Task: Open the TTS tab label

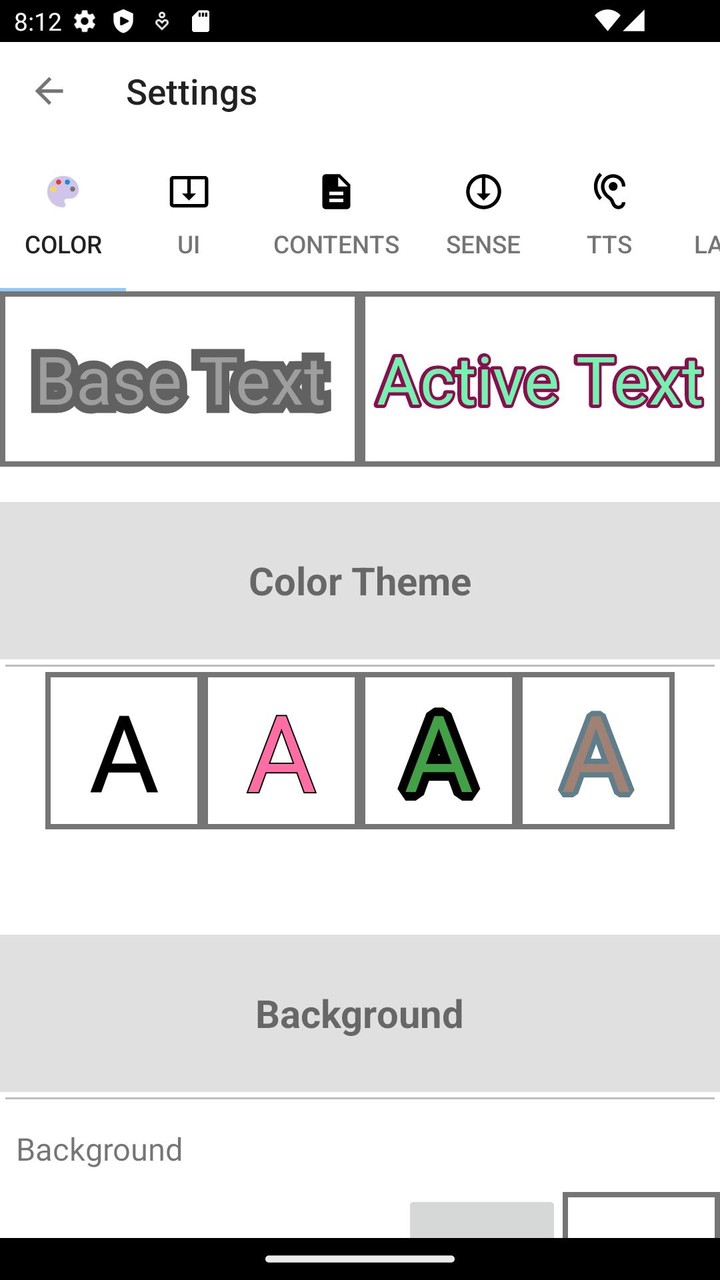Action: [609, 245]
